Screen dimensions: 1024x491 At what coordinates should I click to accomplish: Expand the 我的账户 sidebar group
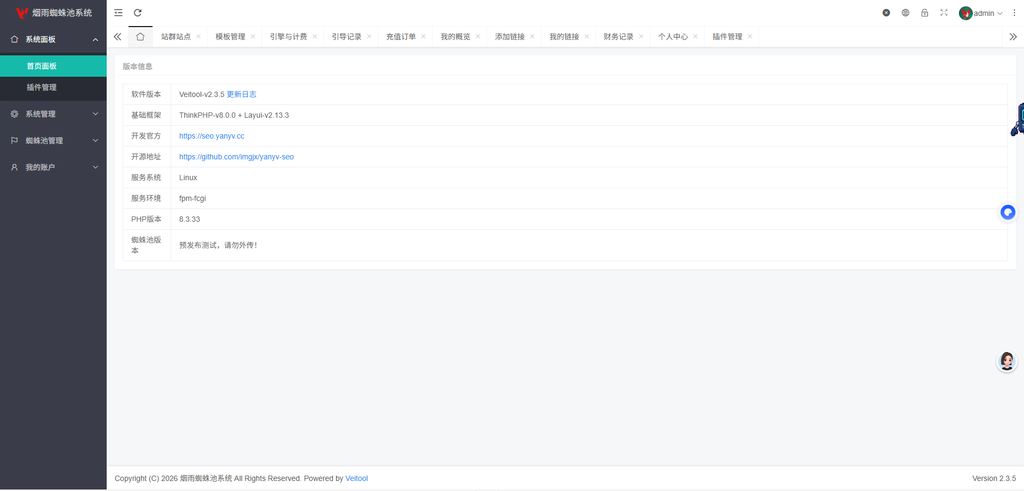(53, 167)
